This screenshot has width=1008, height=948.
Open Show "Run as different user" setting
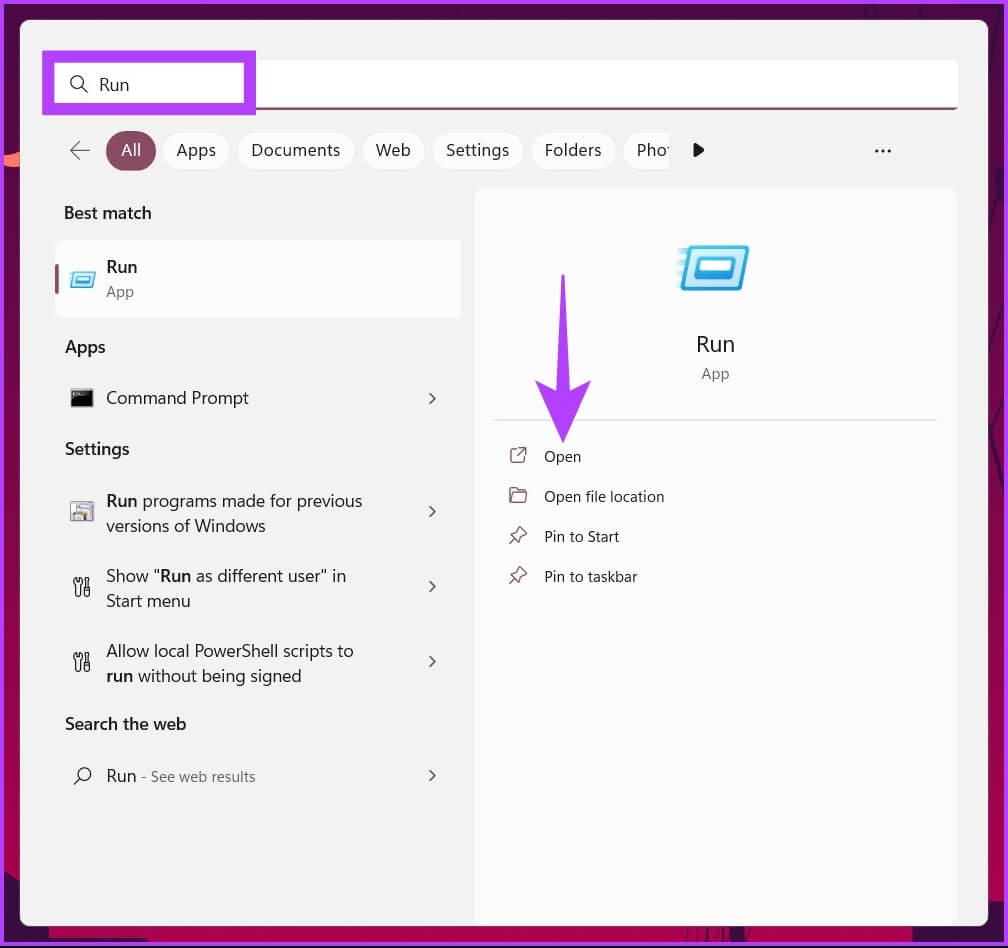(258, 587)
